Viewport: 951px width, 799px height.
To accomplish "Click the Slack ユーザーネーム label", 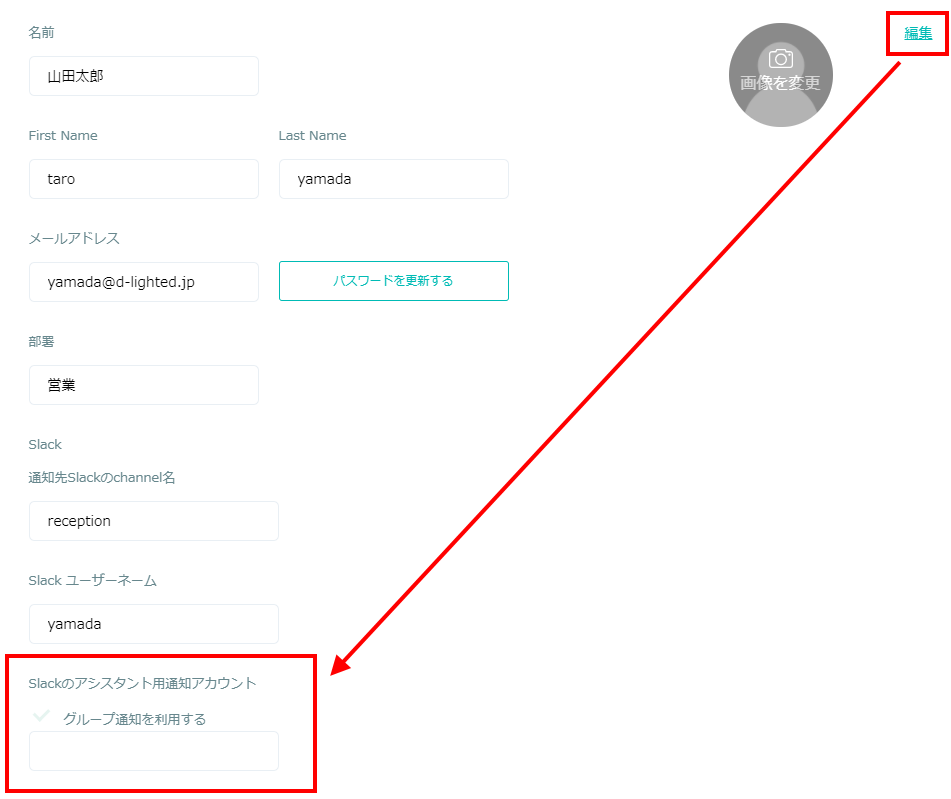I will [x=93, y=581].
